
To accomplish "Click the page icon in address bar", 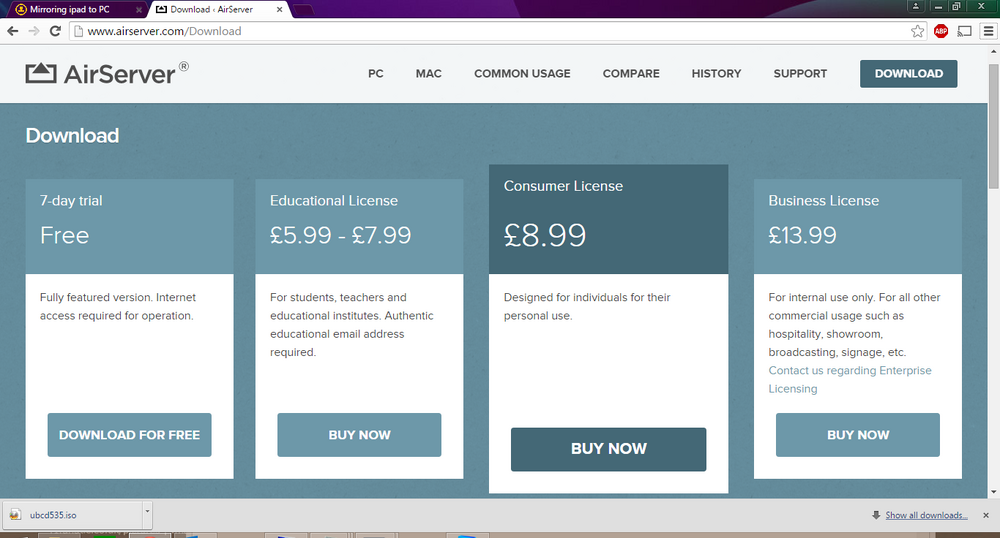I will 78,31.
